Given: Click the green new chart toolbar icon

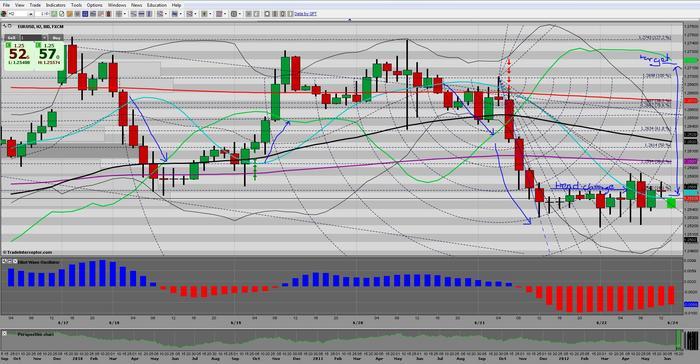Looking at the screenshot, I should [54, 14].
